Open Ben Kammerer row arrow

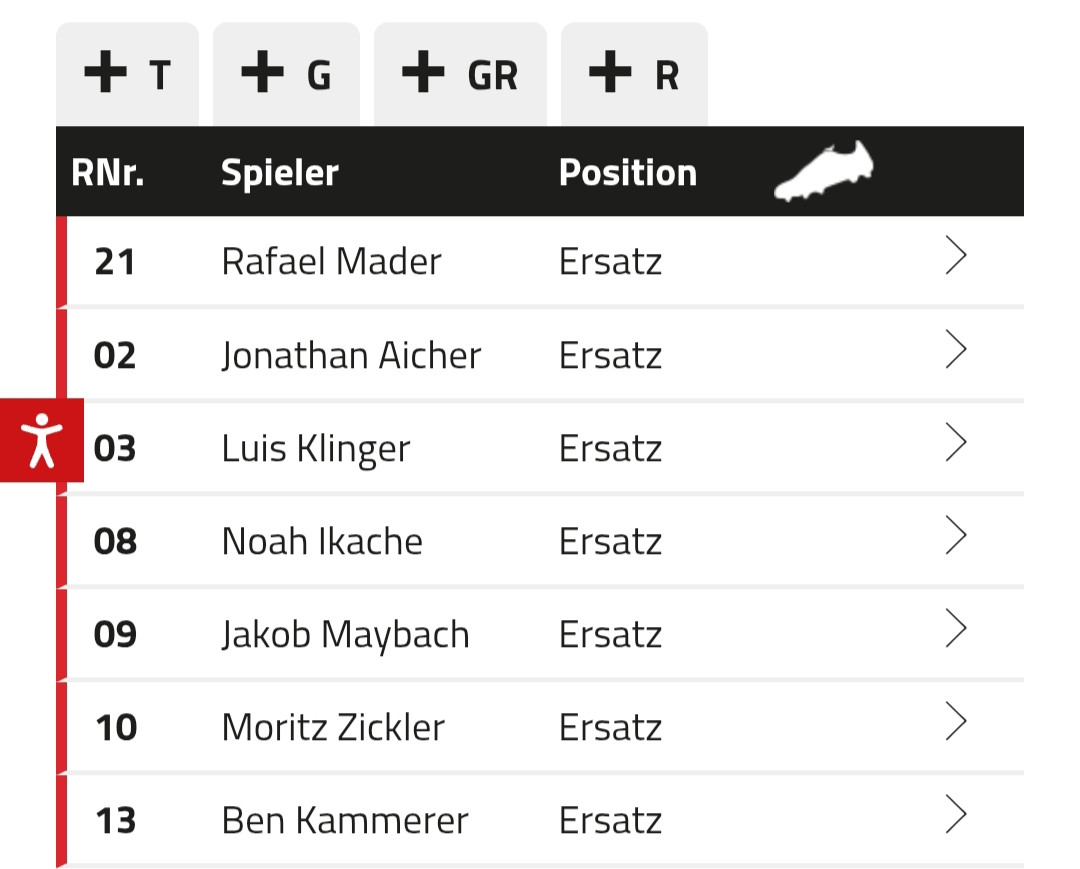(x=956, y=816)
